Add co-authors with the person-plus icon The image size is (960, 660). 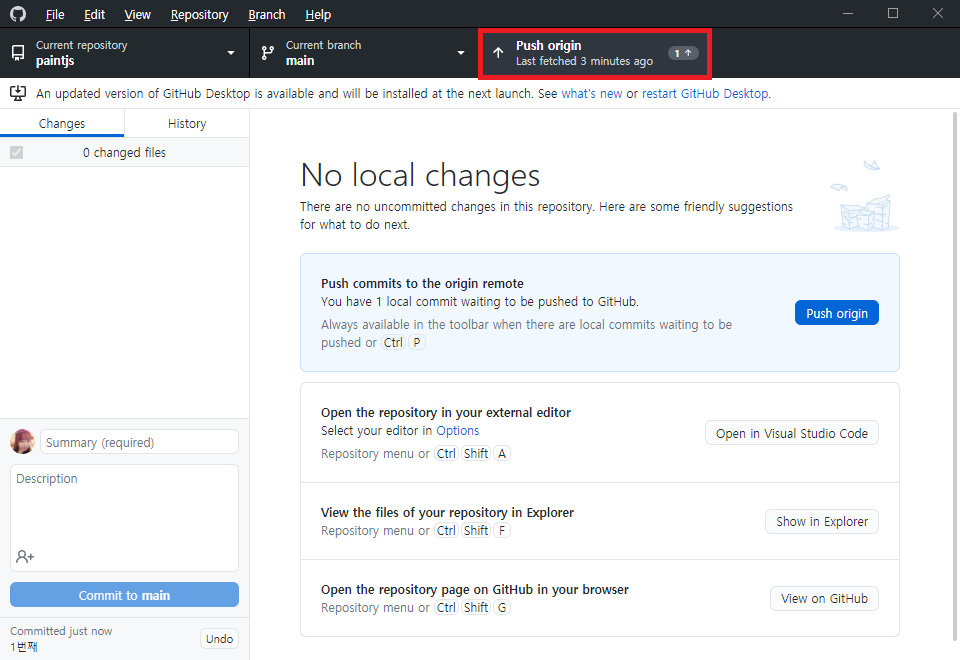(25, 557)
